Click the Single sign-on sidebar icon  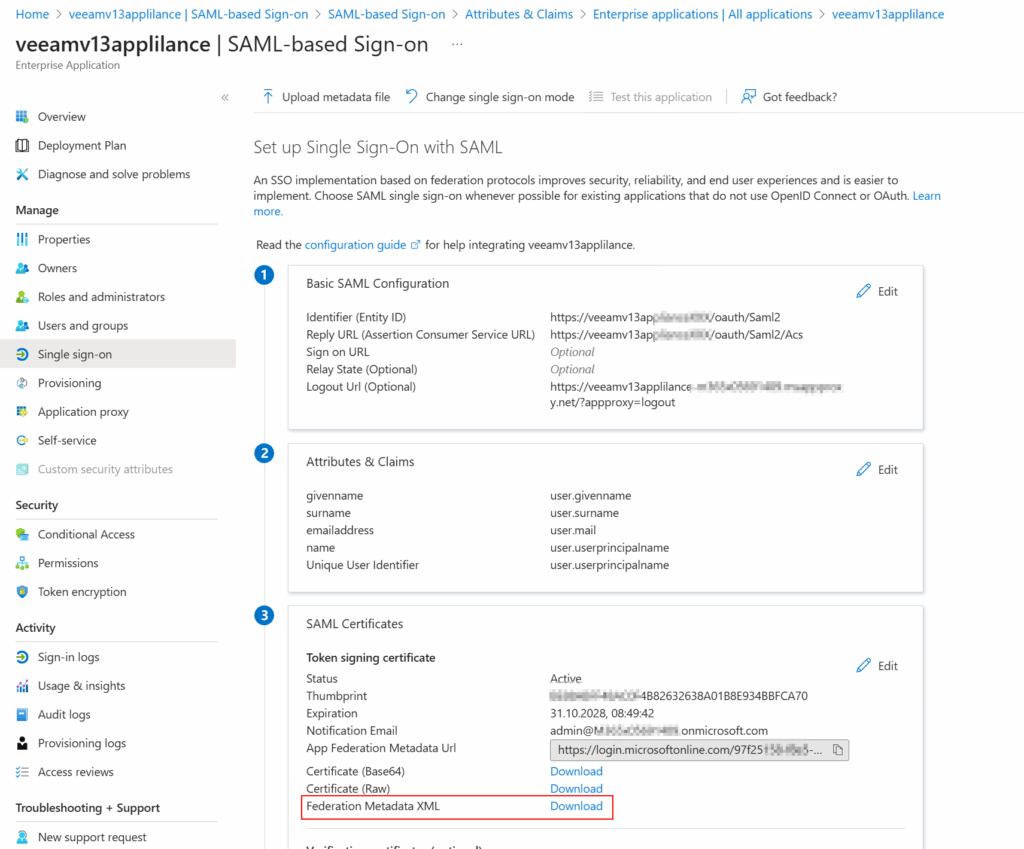click(22, 354)
